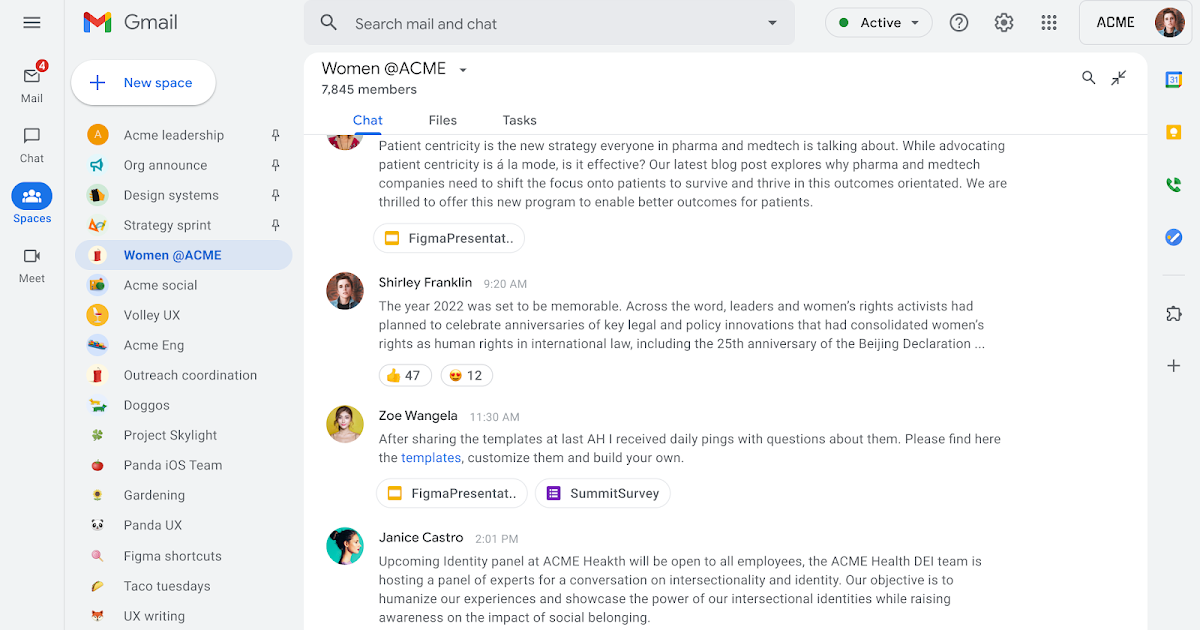
Task: Open the main menu hamburger icon
Action: click(x=32, y=22)
